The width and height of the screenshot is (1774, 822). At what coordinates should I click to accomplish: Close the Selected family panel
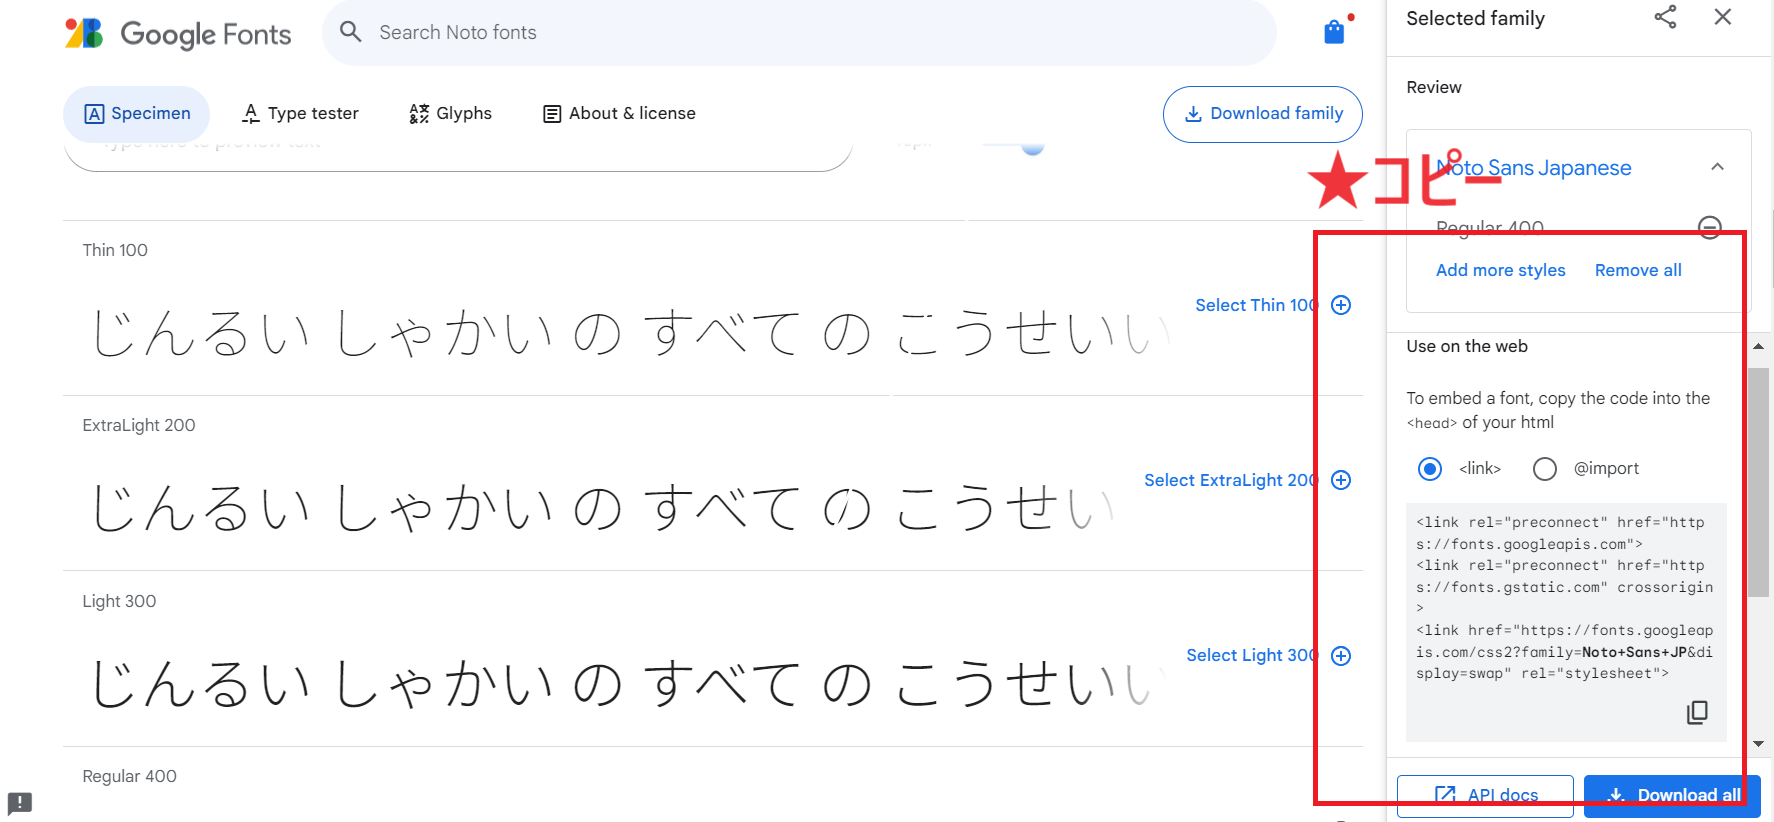click(x=1722, y=17)
